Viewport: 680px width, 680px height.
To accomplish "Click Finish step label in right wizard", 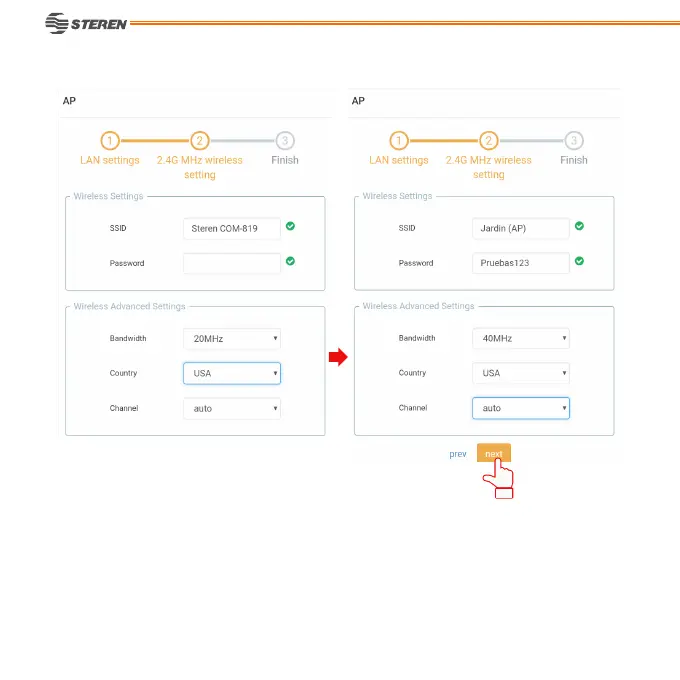I will tap(574, 160).
